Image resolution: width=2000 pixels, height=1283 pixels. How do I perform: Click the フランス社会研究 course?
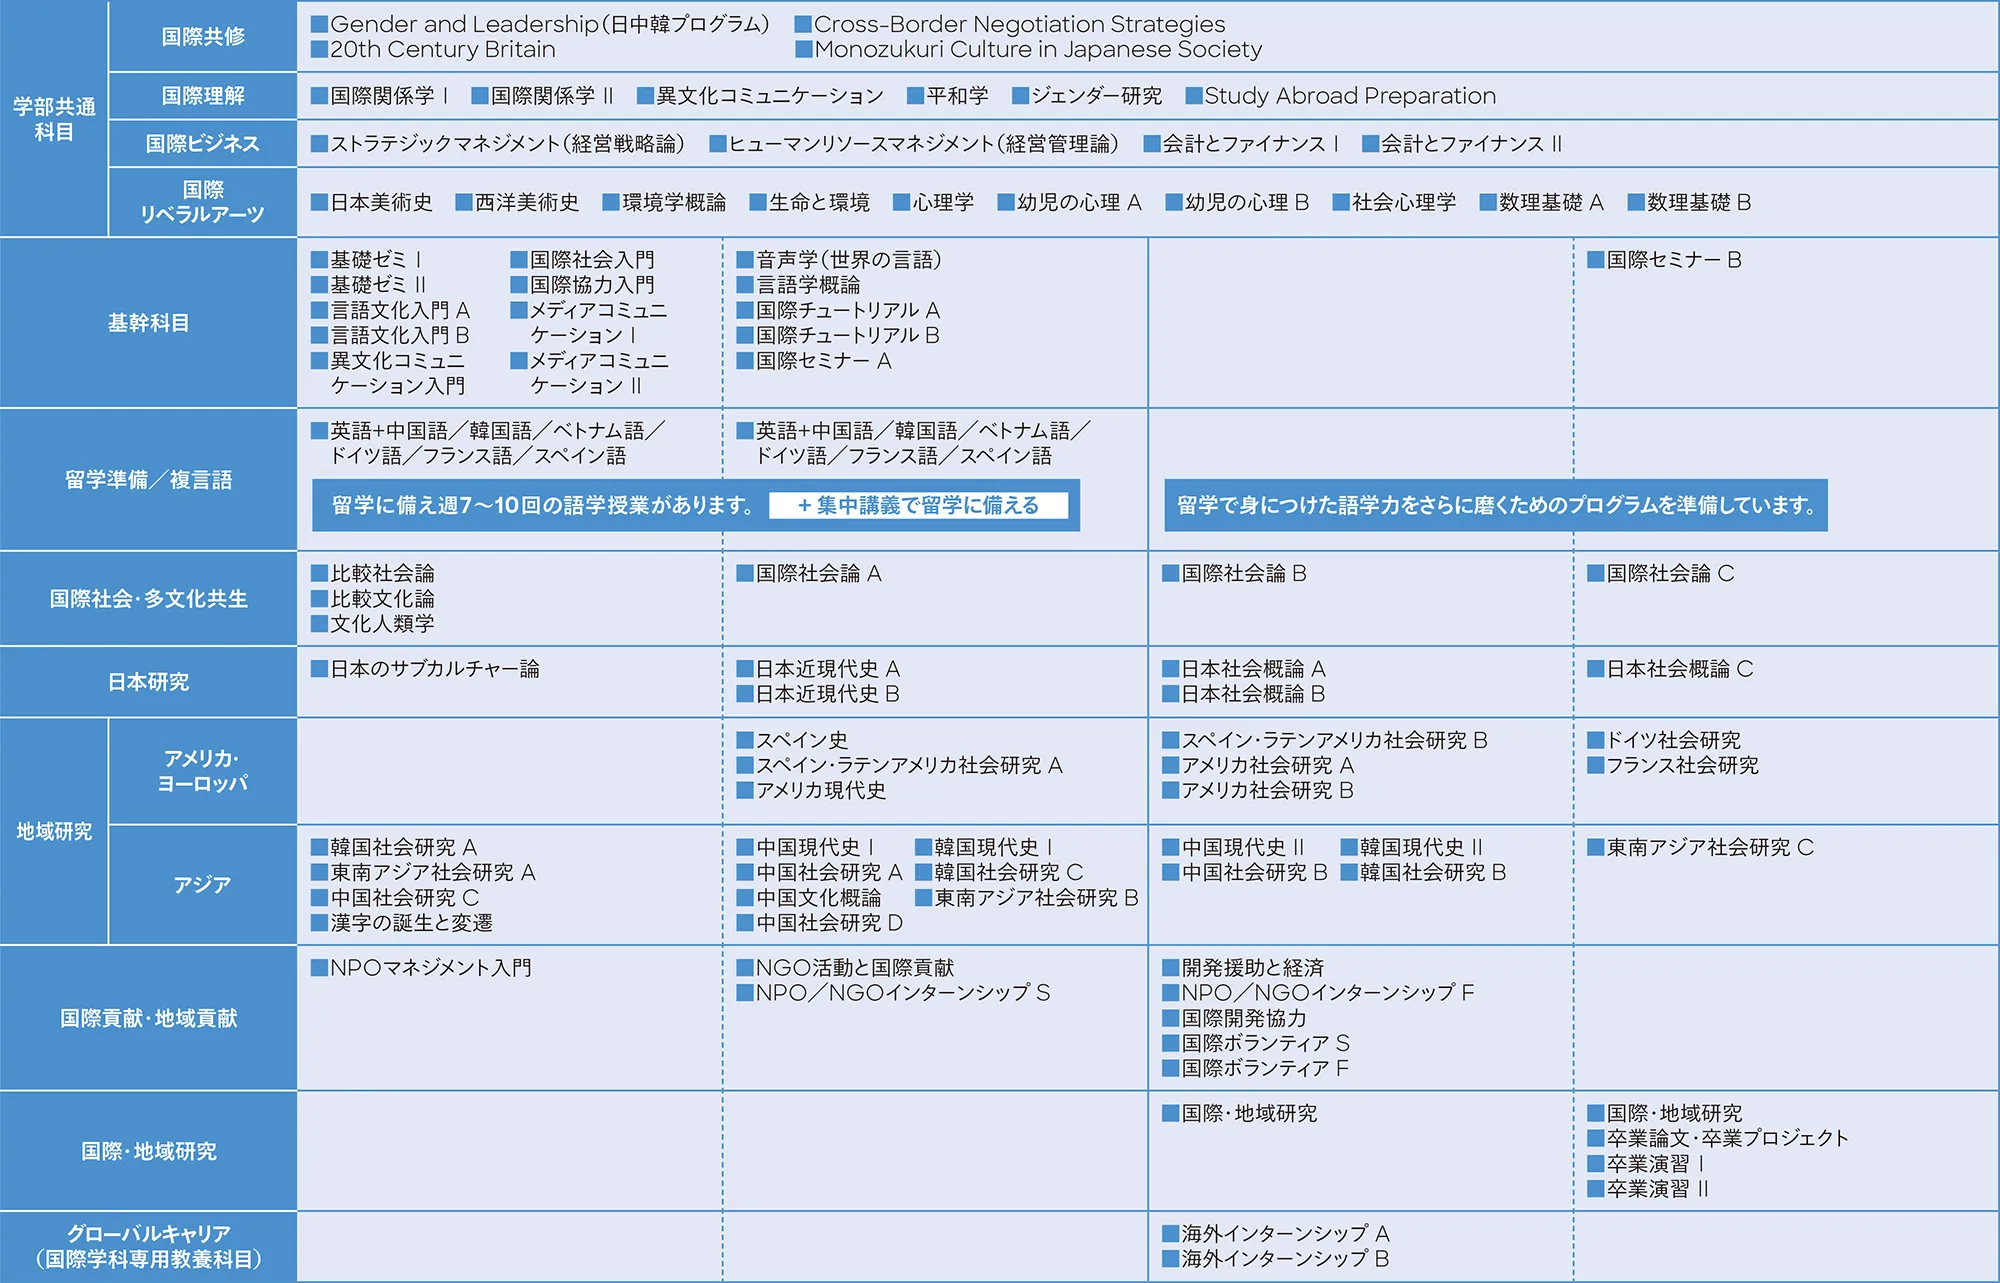(x=1674, y=765)
